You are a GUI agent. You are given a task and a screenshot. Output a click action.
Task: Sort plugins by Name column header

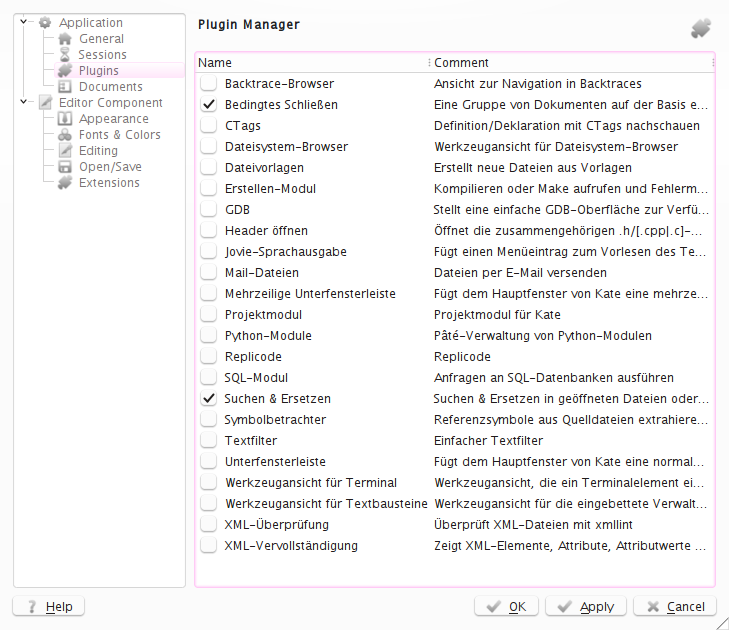click(312, 63)
